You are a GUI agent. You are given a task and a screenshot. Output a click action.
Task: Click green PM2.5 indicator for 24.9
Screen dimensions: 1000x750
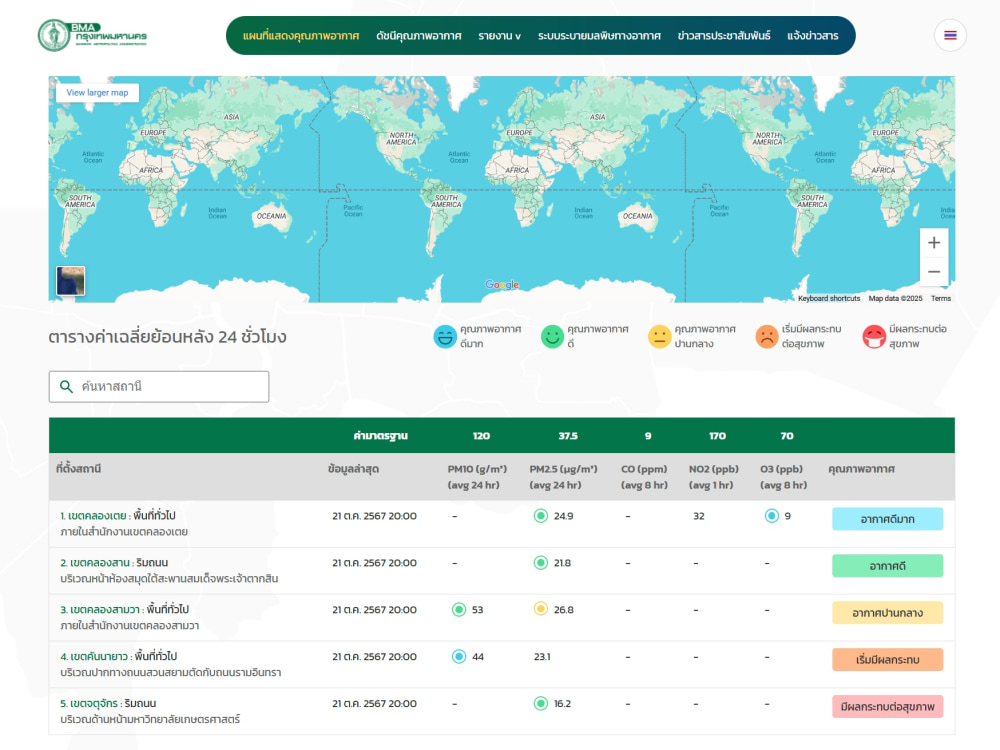point(541,516)
